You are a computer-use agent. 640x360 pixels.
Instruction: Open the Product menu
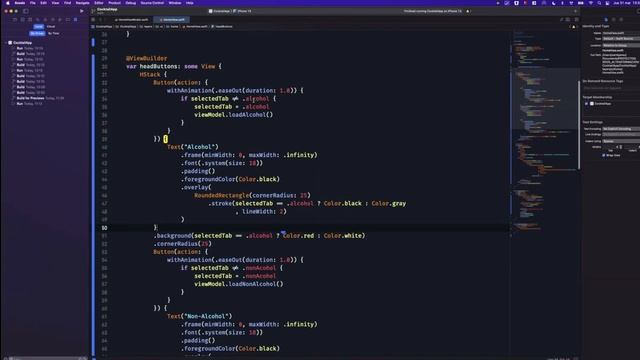click(114, 3)
